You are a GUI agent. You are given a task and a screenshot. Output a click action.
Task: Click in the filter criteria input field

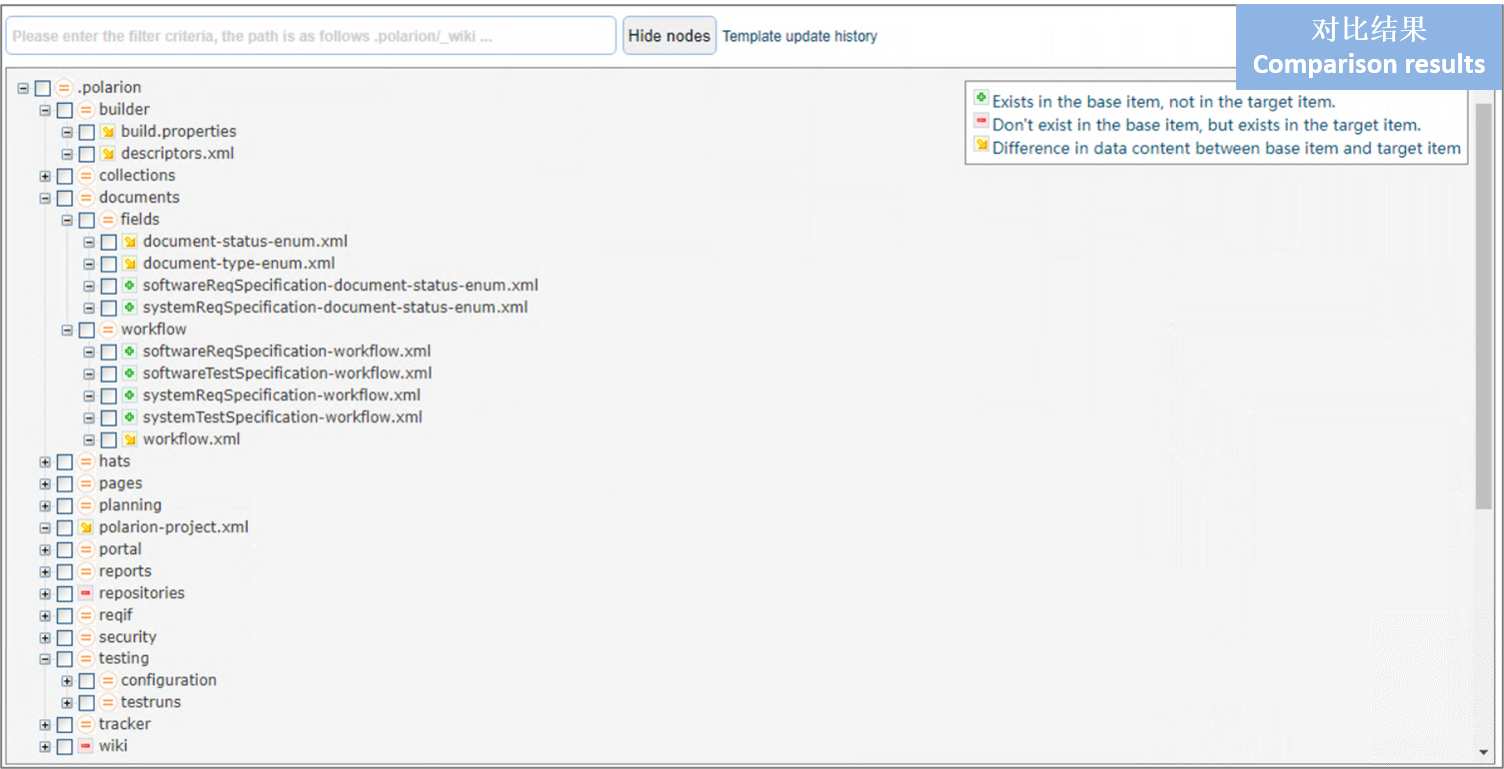pos(311,36)
